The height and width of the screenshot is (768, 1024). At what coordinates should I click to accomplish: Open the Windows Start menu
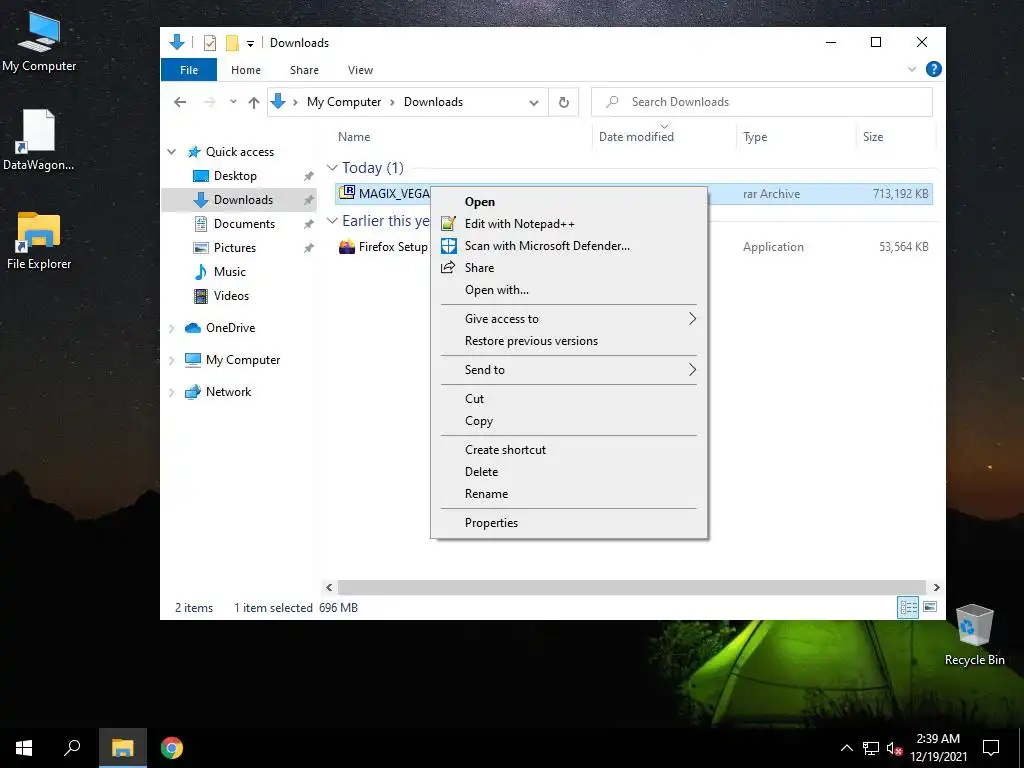[24, 748]
